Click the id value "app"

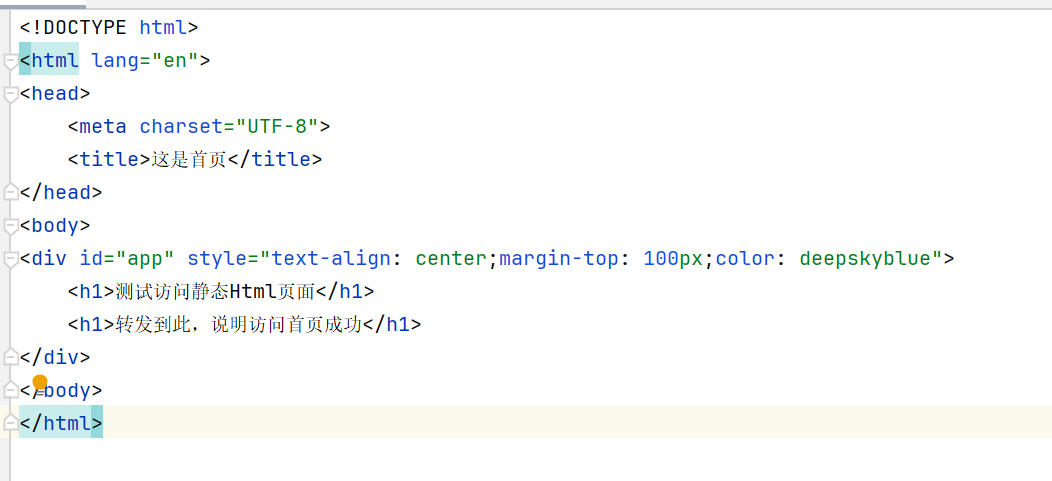click(145, 259)
